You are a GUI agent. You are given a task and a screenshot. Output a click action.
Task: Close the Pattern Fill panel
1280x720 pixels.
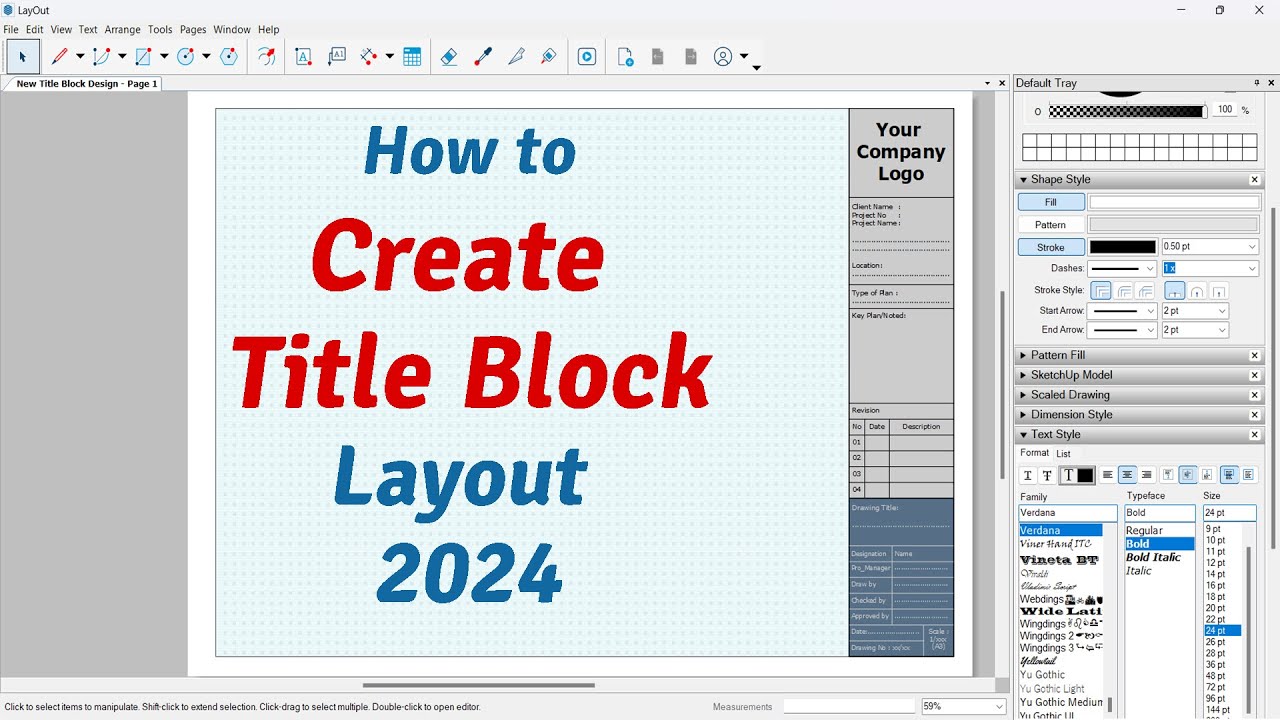1255,355
